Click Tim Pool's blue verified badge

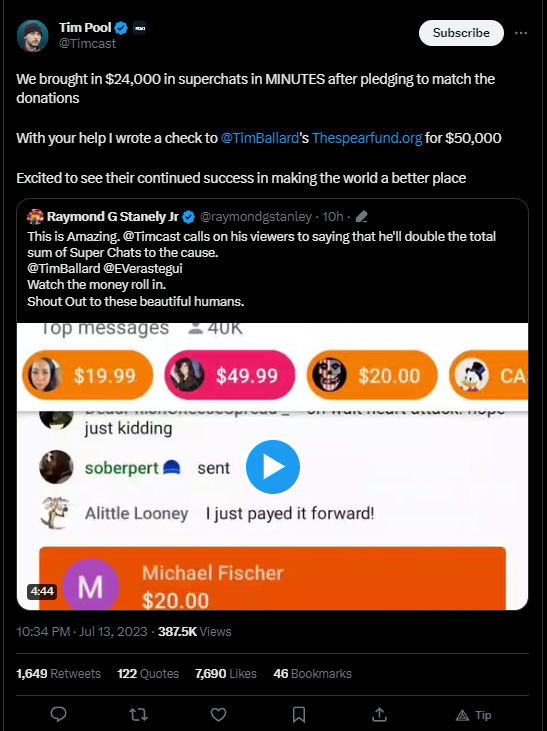[x=121, y=28]
